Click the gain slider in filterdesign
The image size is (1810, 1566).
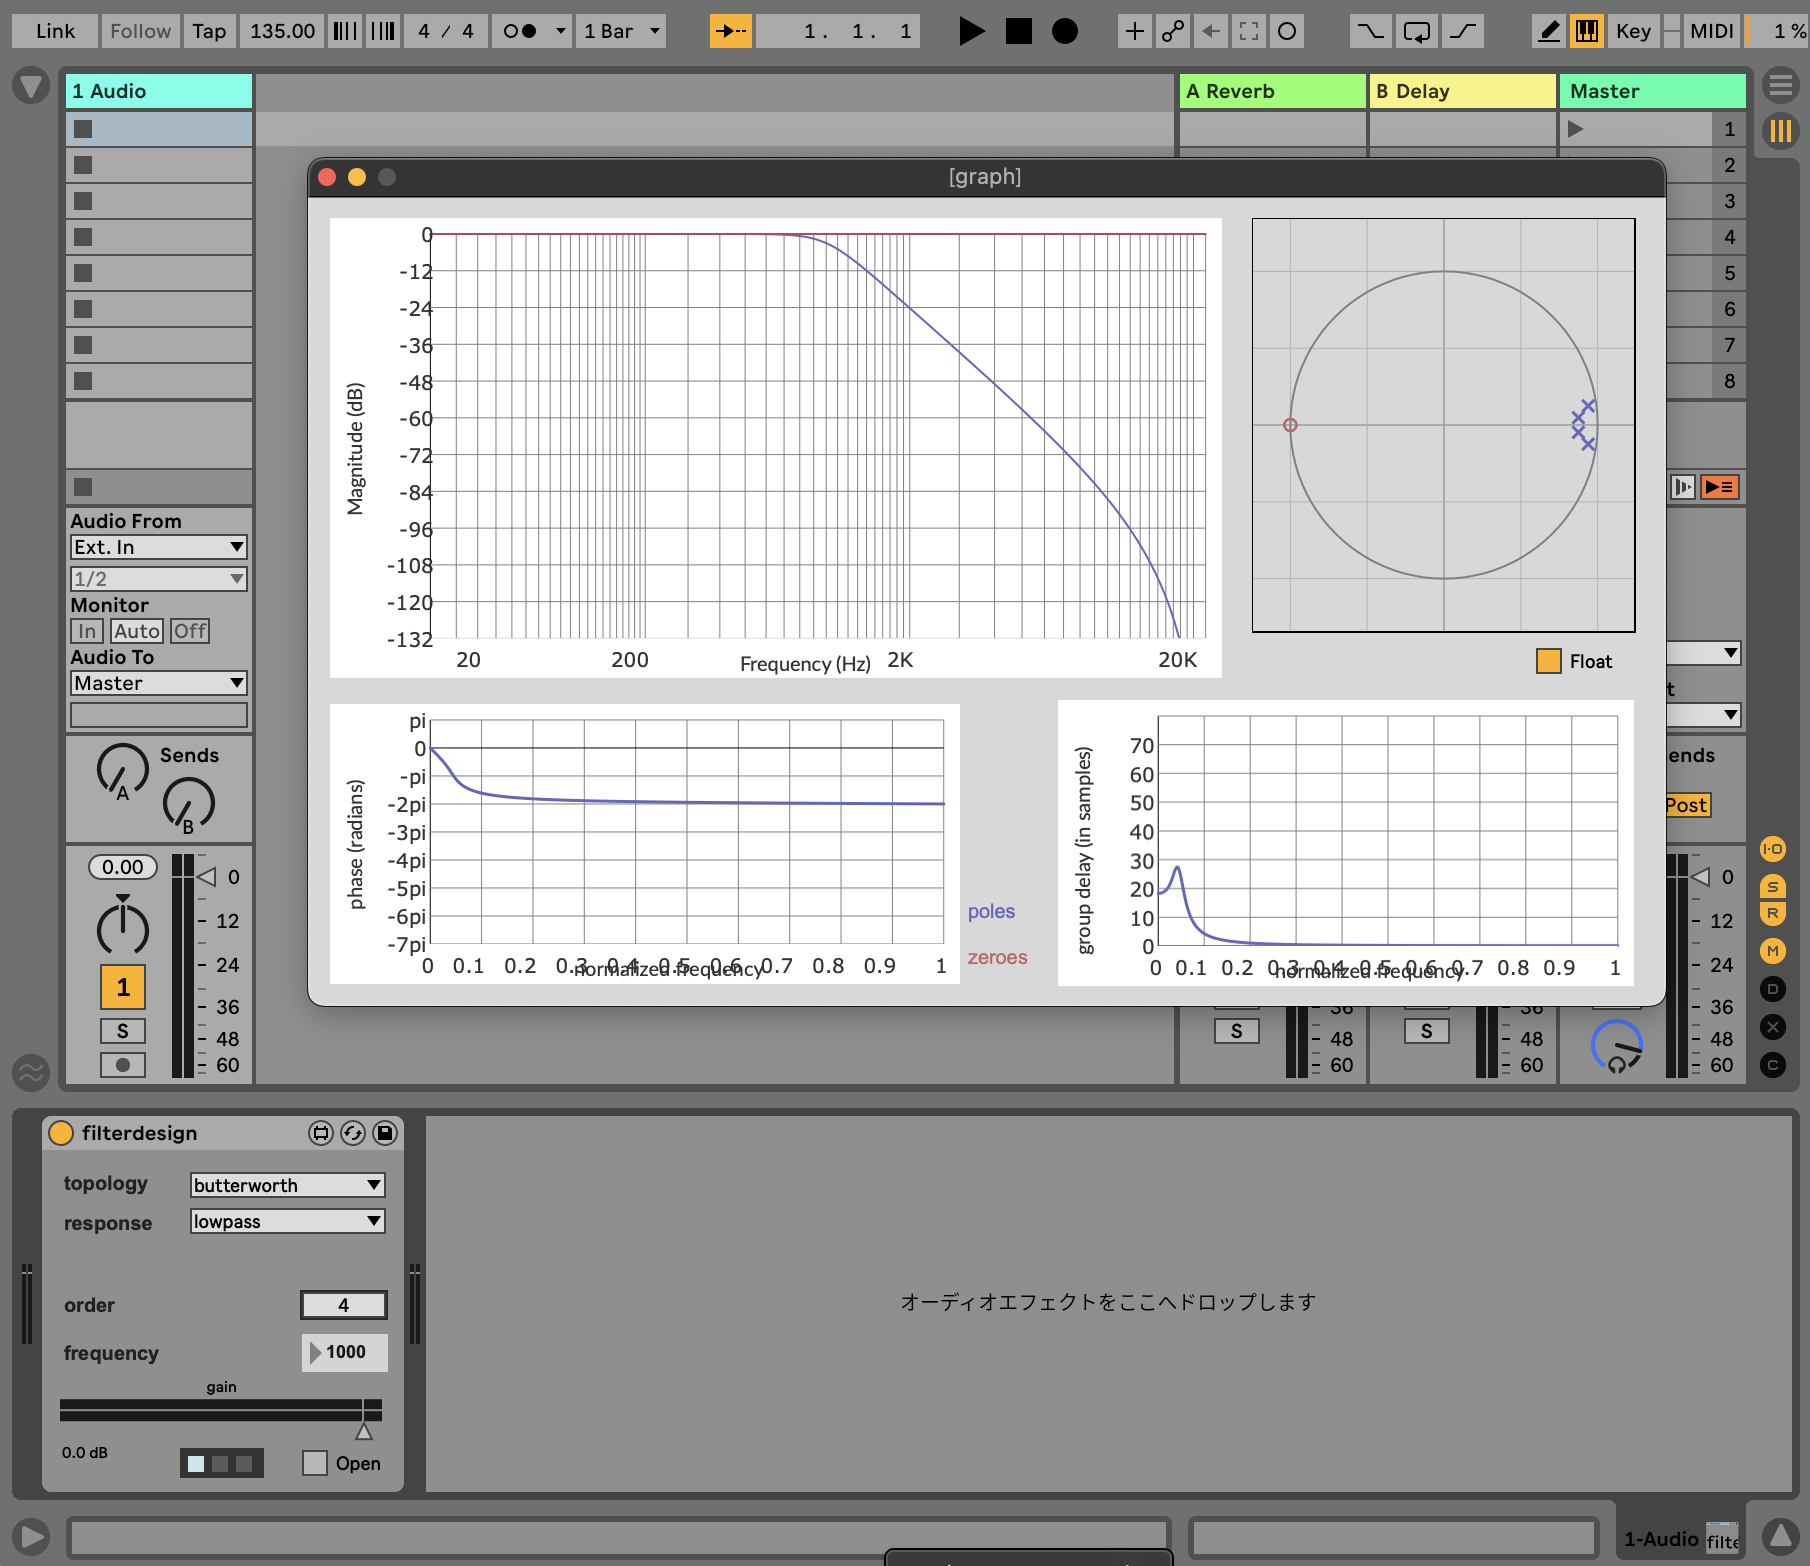220,1410
